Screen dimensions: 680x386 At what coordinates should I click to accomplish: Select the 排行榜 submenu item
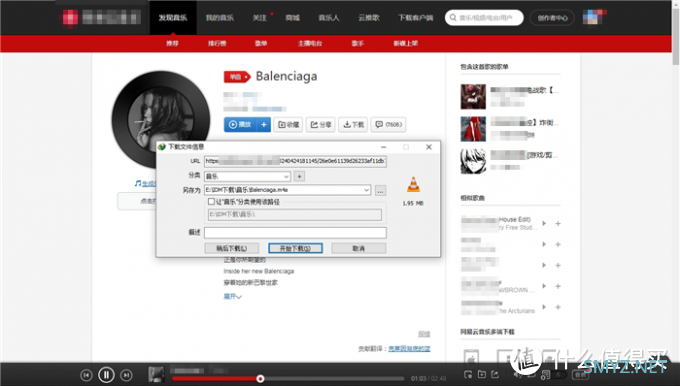217,43
